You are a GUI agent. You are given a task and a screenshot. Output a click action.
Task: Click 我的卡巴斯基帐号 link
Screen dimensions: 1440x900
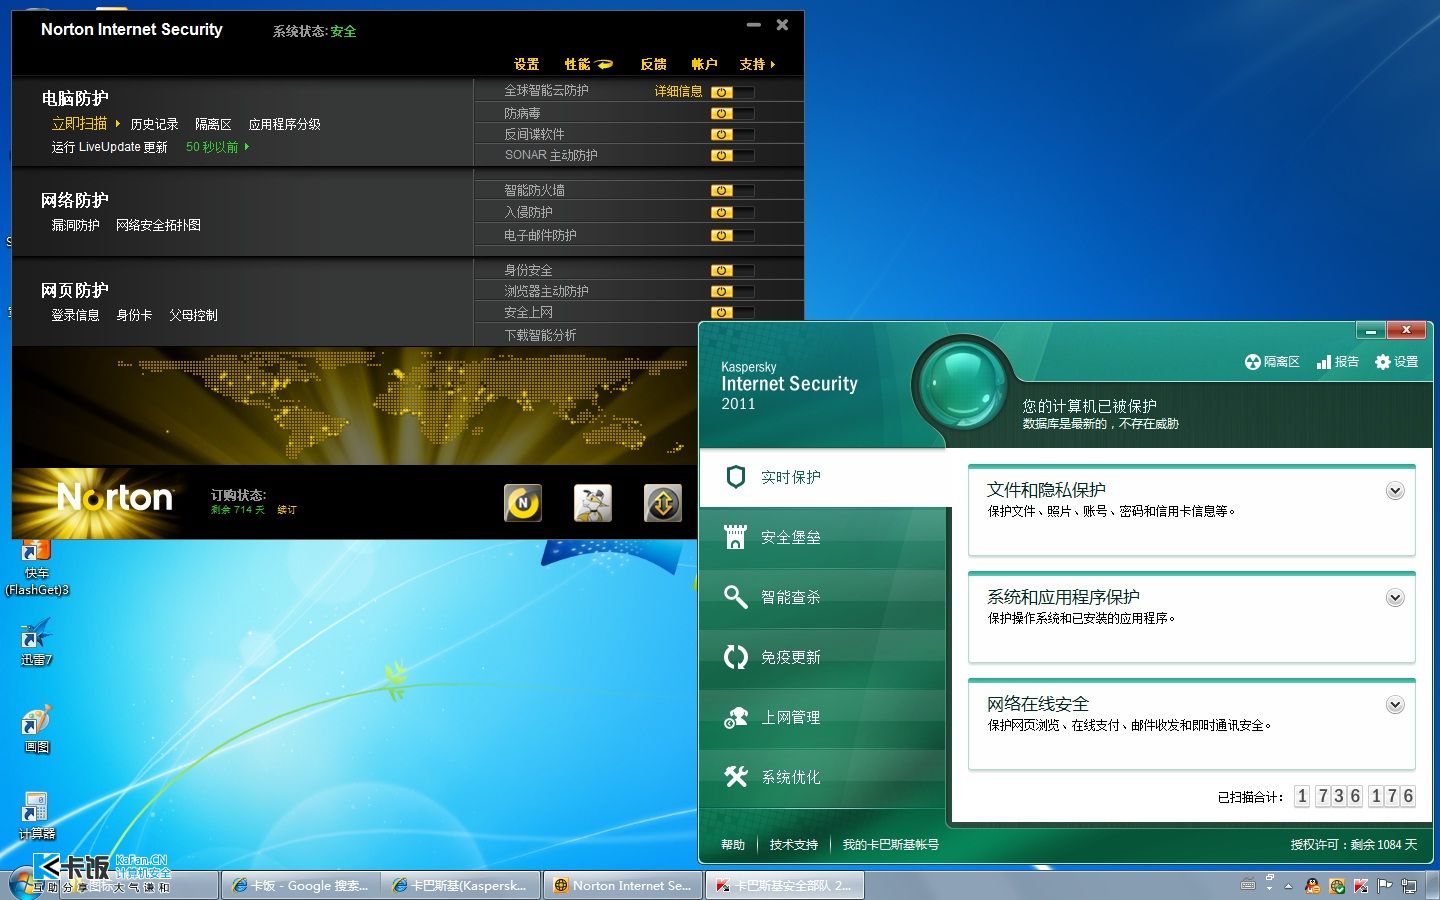click(x=891, y=845)
